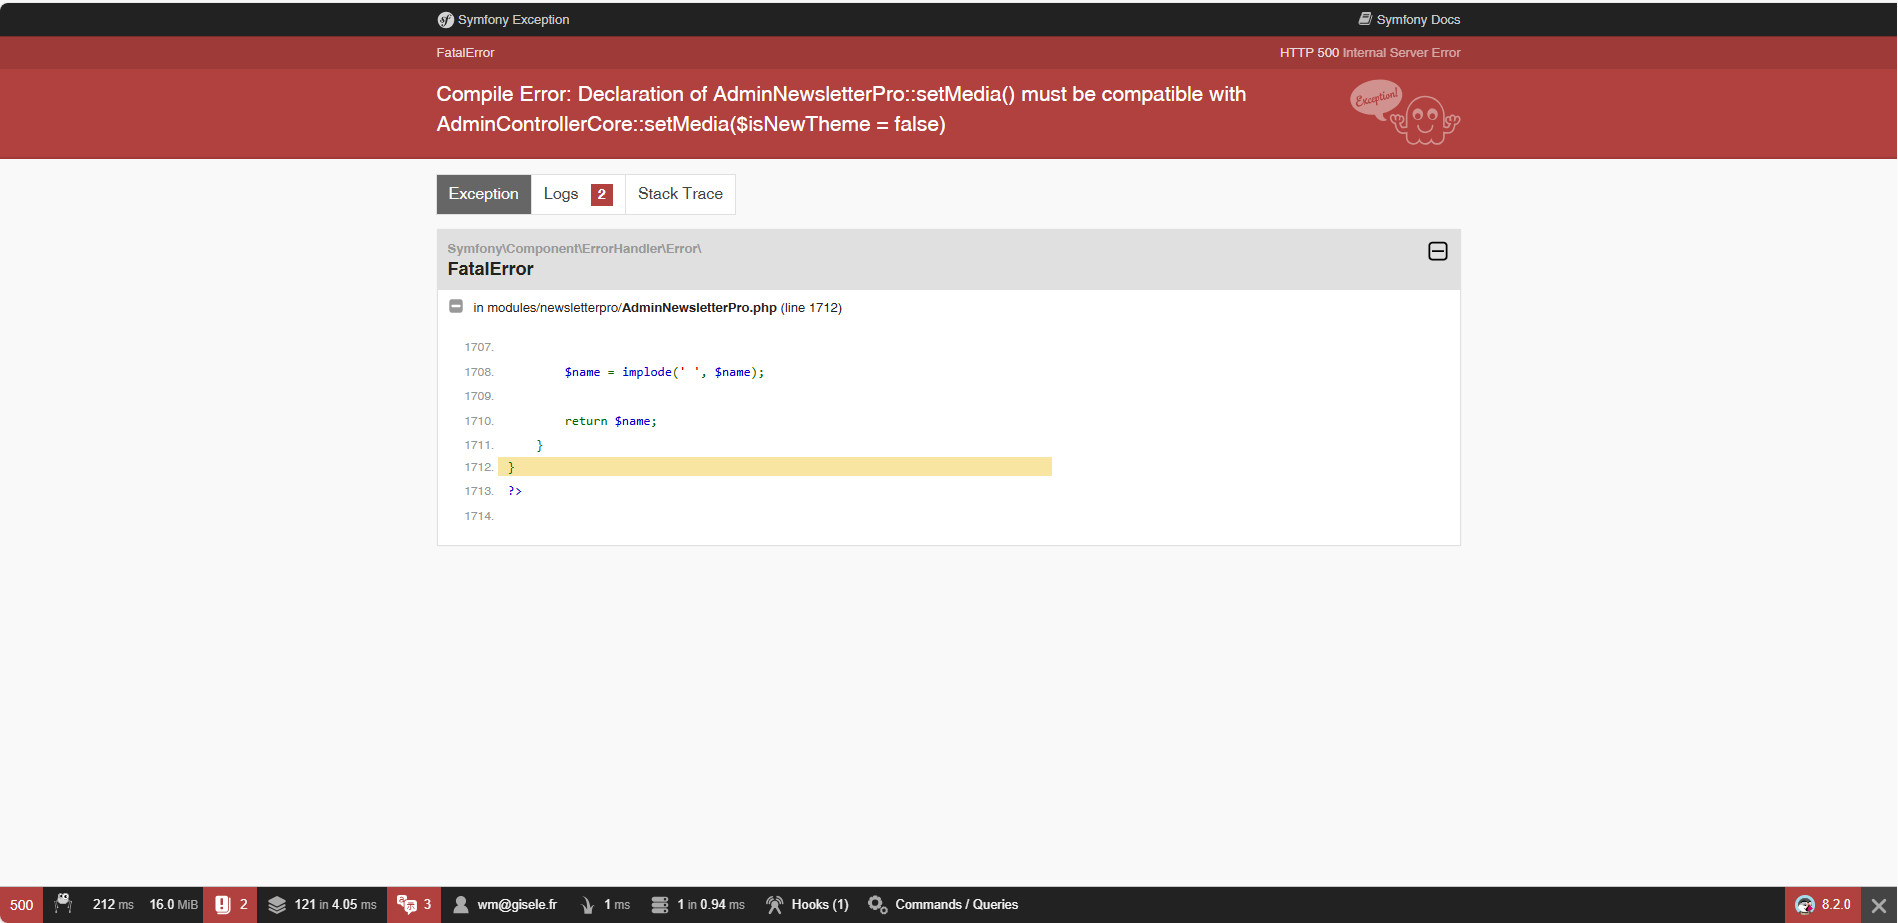Open the PrestaShop debug toolbar mascot icon
1898x923 pixels.
click(x=64, y=904)
